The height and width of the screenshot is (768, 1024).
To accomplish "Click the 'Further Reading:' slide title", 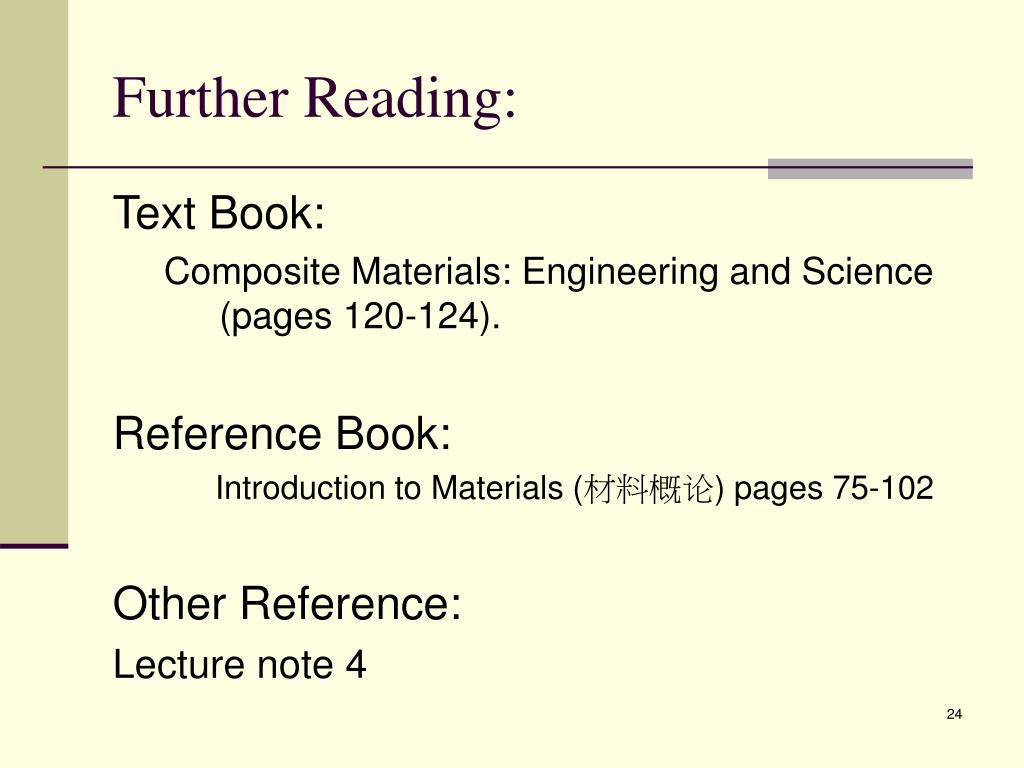I will point(315,99).
